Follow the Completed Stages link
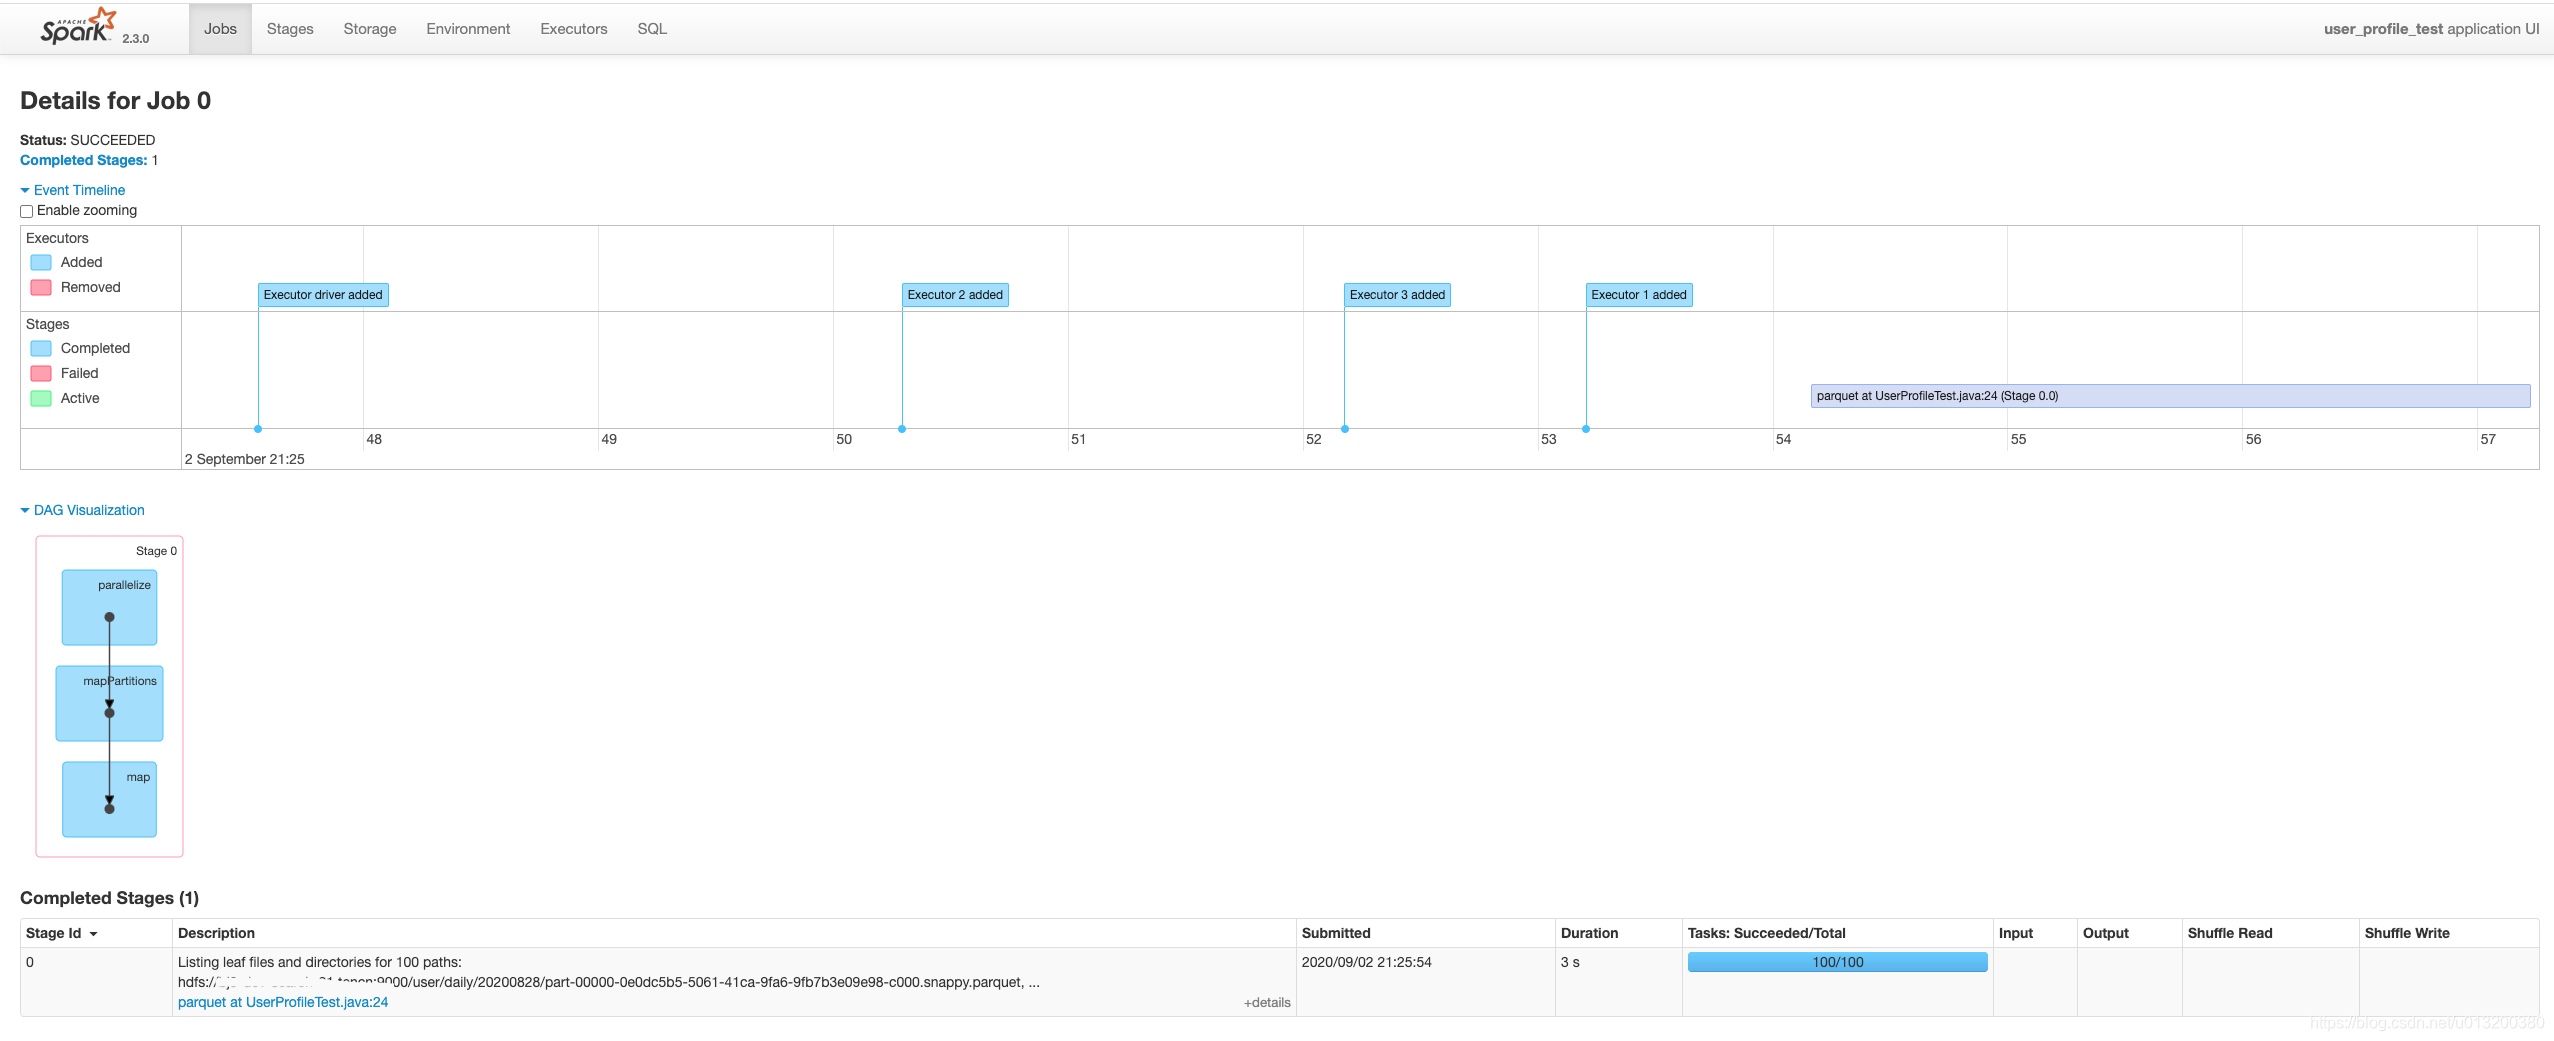The height and width of the screenshot is (1041, 2554). click(84, 160)
